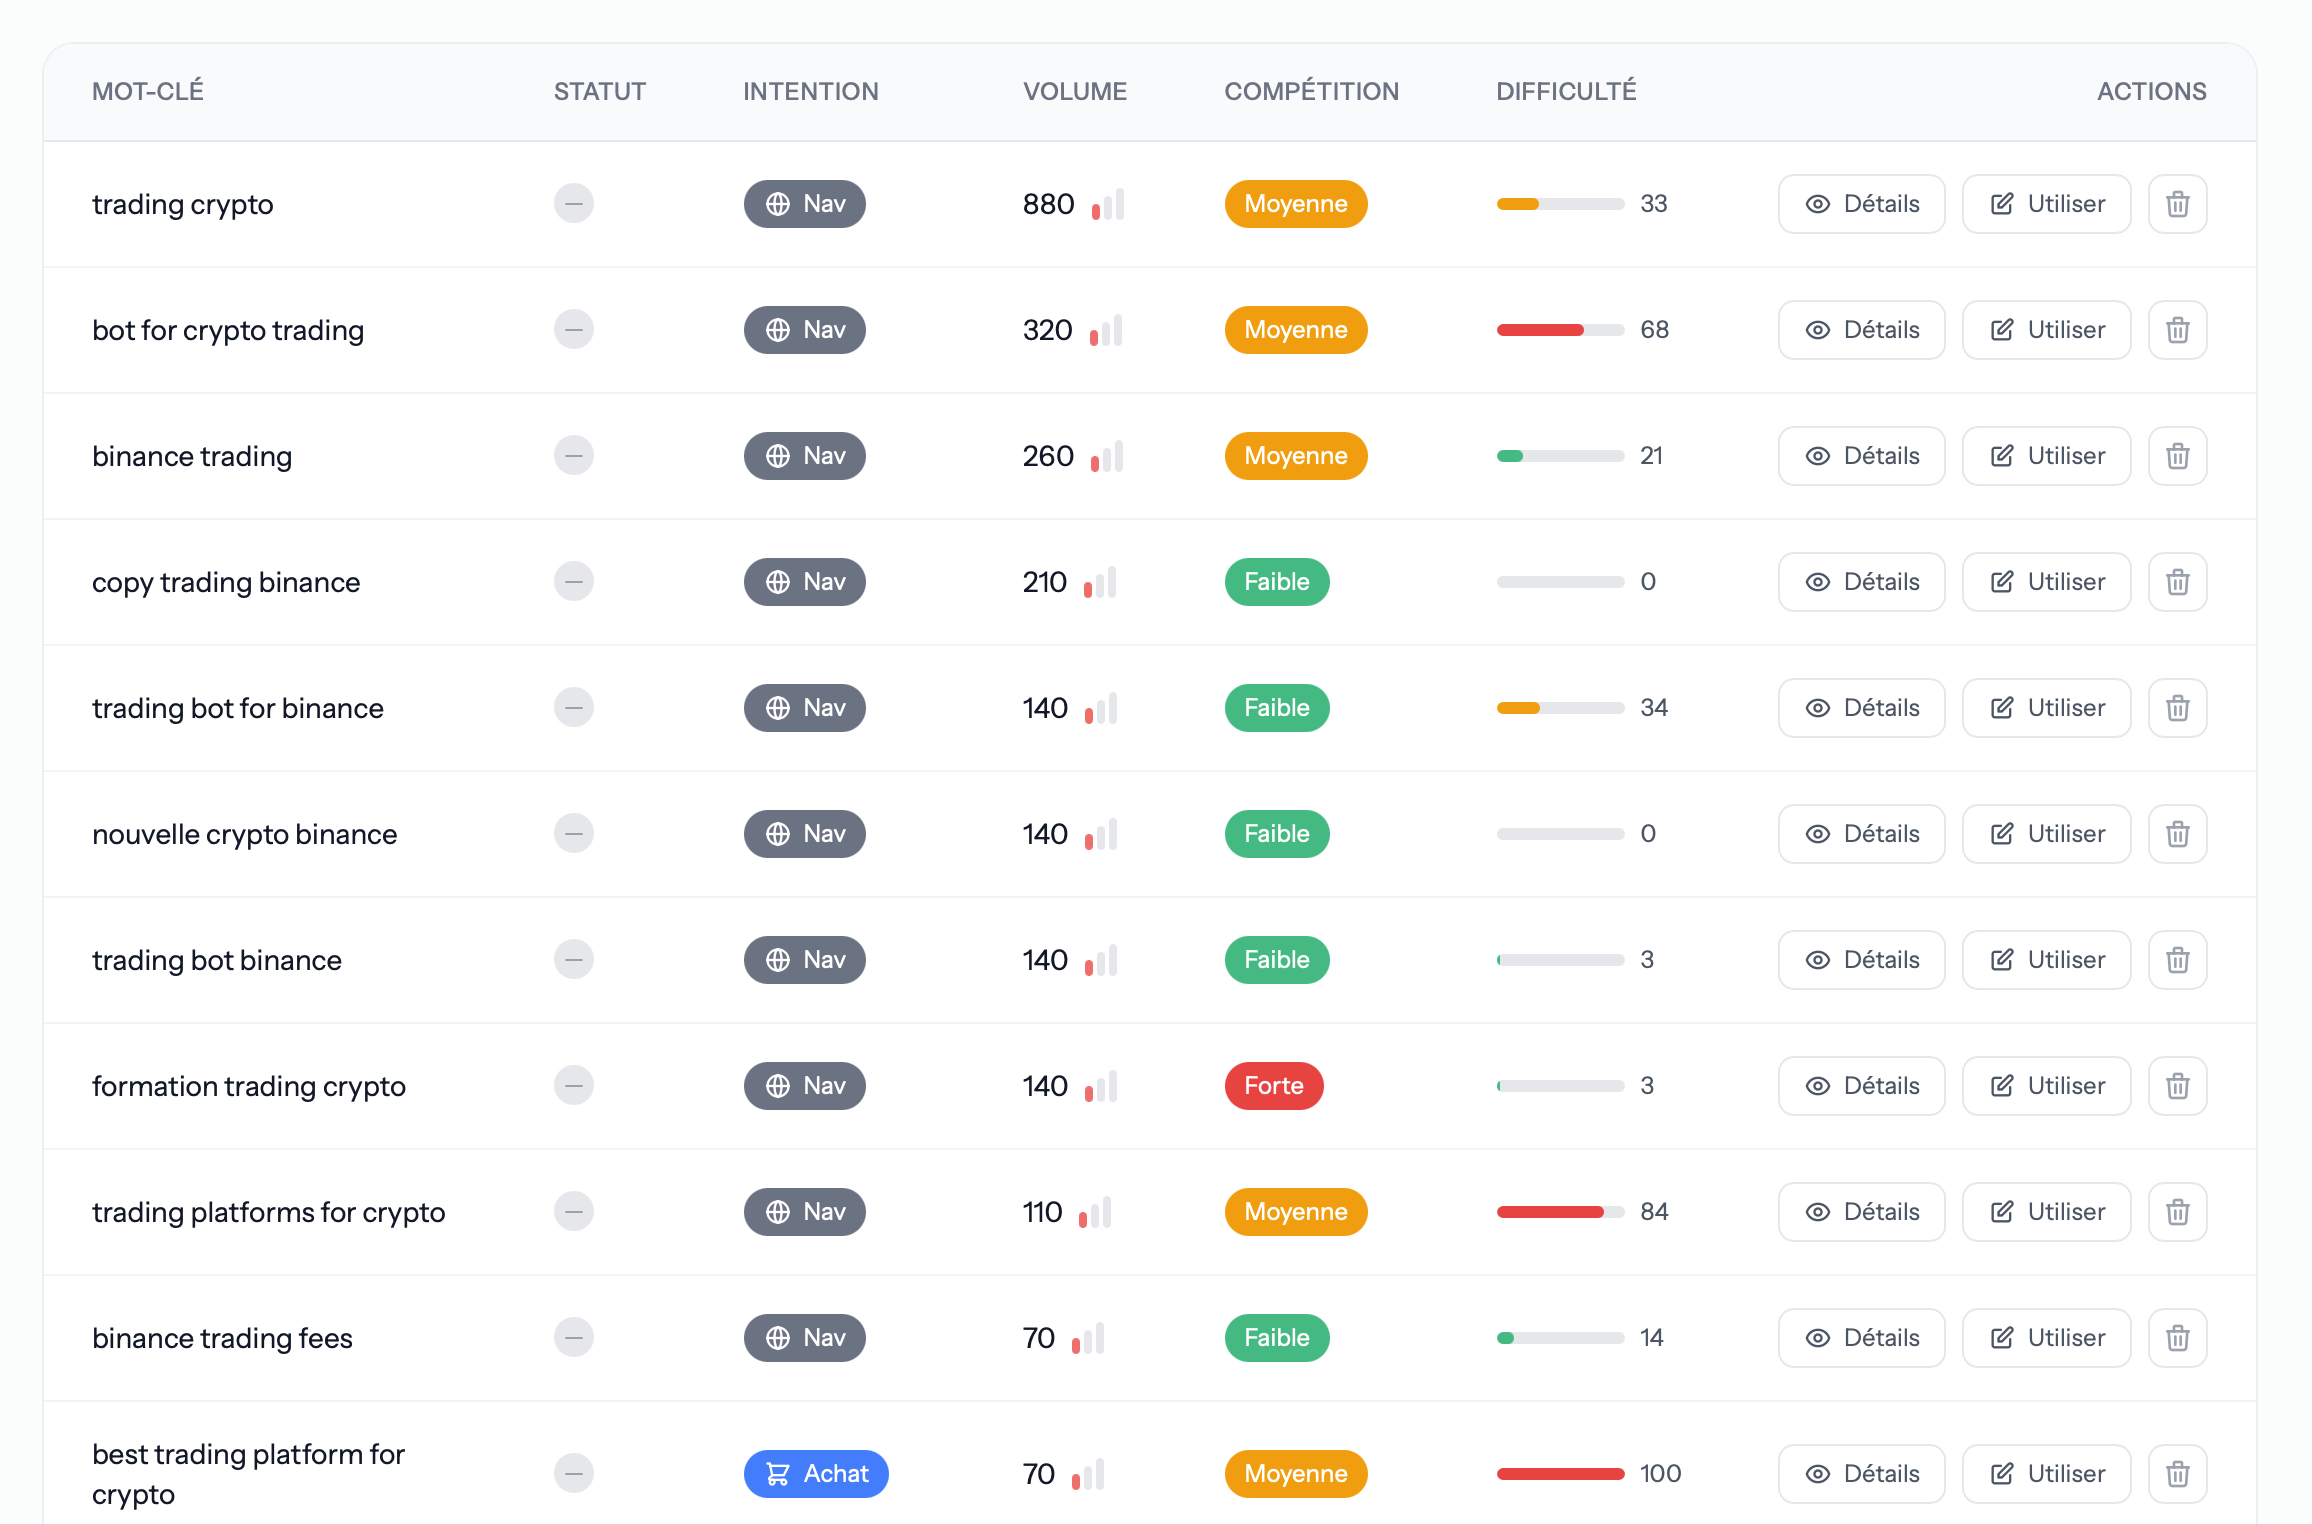Click the difficulty bar showing 68 for 'bot for crypto trading'
This screenshot has width=2312, height=1524.
click(1559, 329)
